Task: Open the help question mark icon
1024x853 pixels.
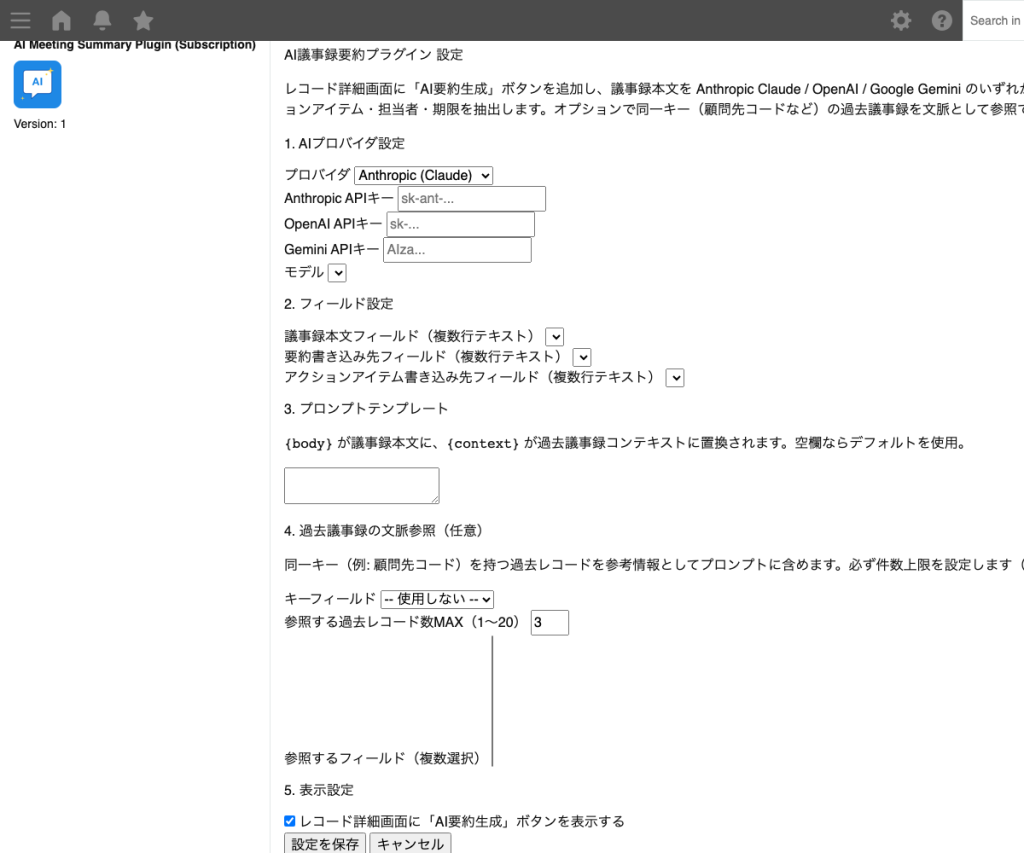Action: (941, 20)
